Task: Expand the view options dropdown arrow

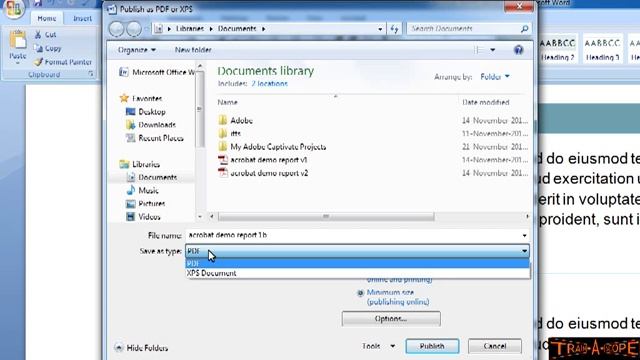Action: [493, 50]
